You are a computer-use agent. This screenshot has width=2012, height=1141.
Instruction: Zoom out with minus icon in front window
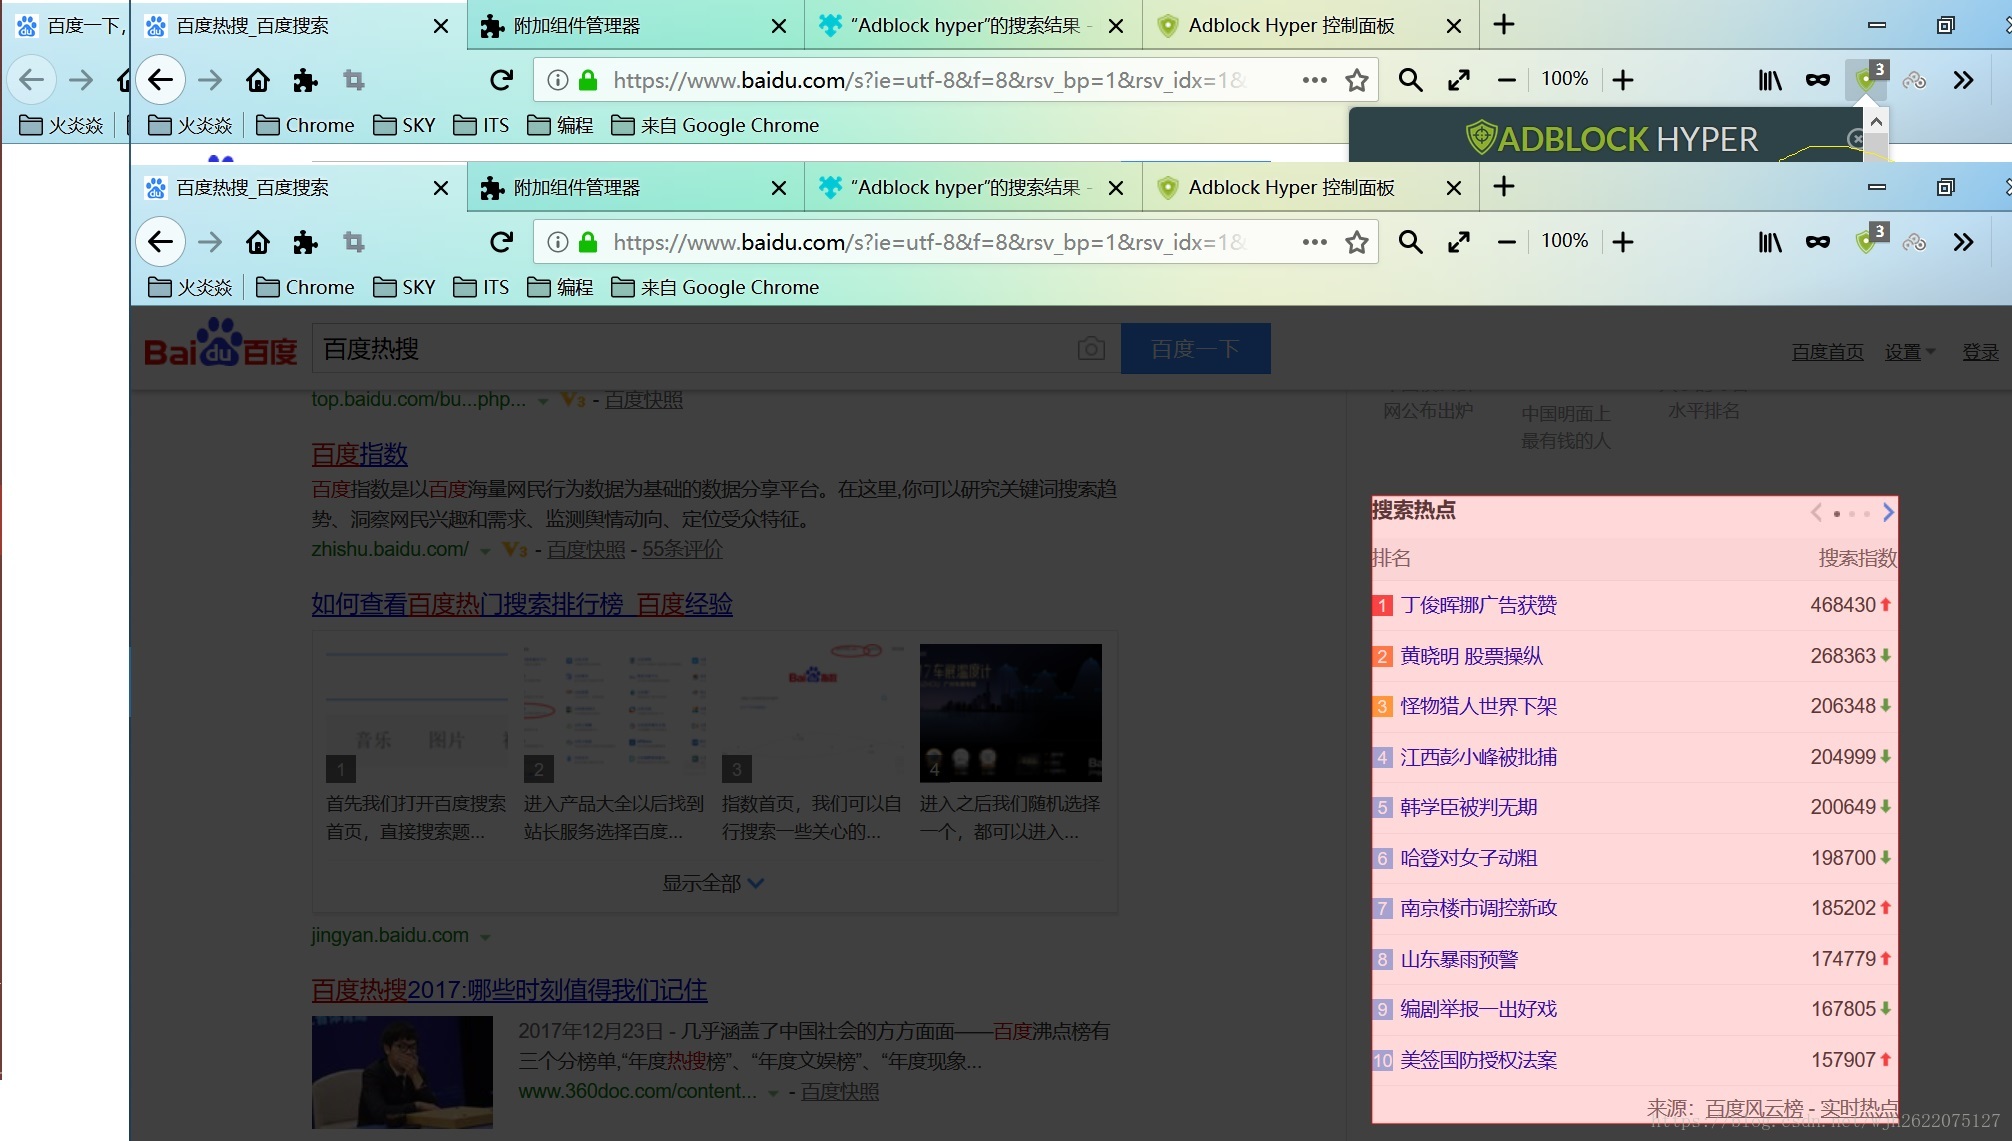click(x=1507, y=242)
